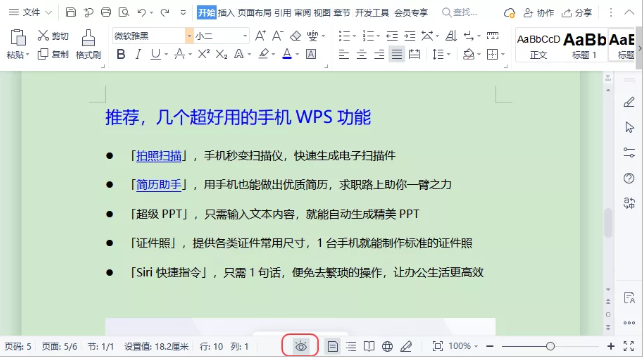
Task: Click the selection arrow icon in right sidebar
Action: tap(629, 127)
